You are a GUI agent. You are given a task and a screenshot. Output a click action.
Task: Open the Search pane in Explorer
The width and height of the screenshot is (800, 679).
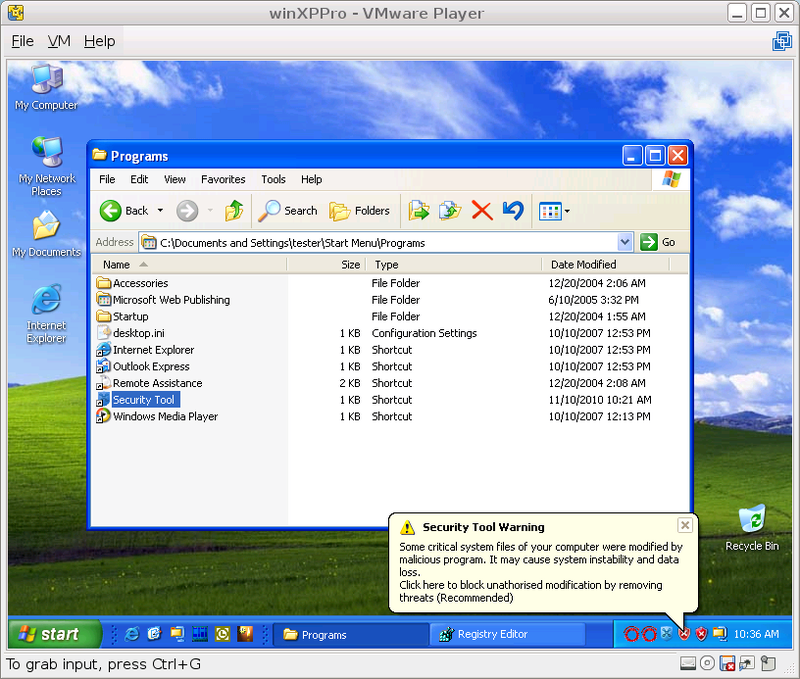288,211
